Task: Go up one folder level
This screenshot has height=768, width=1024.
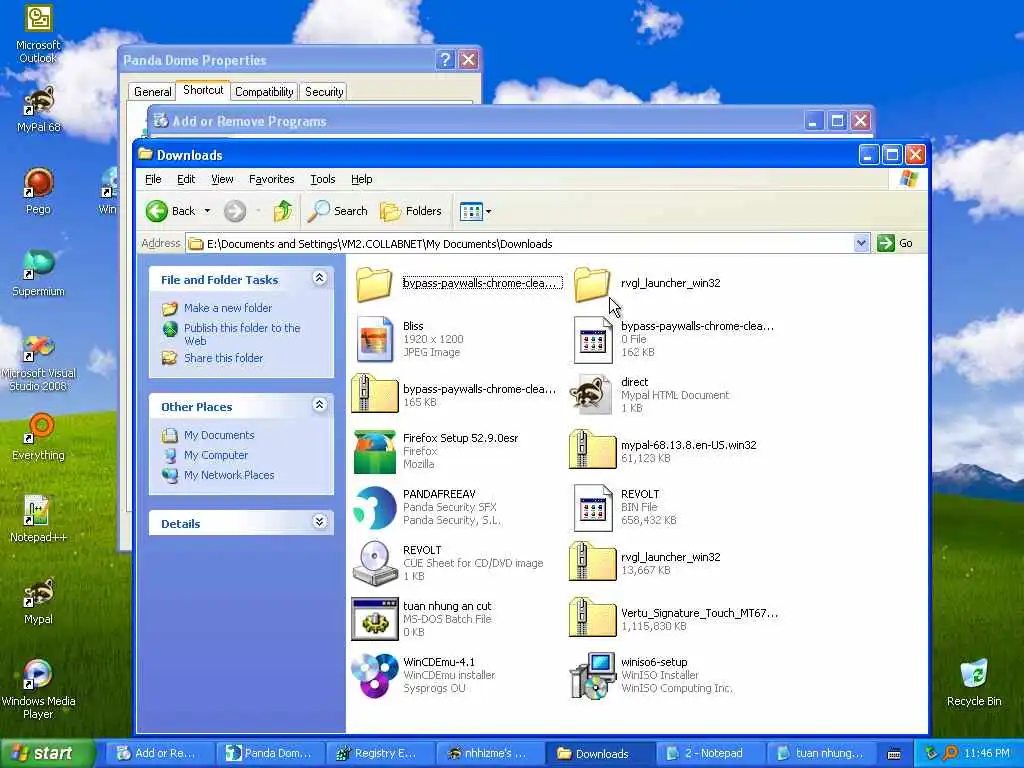Action: (283, 211)
